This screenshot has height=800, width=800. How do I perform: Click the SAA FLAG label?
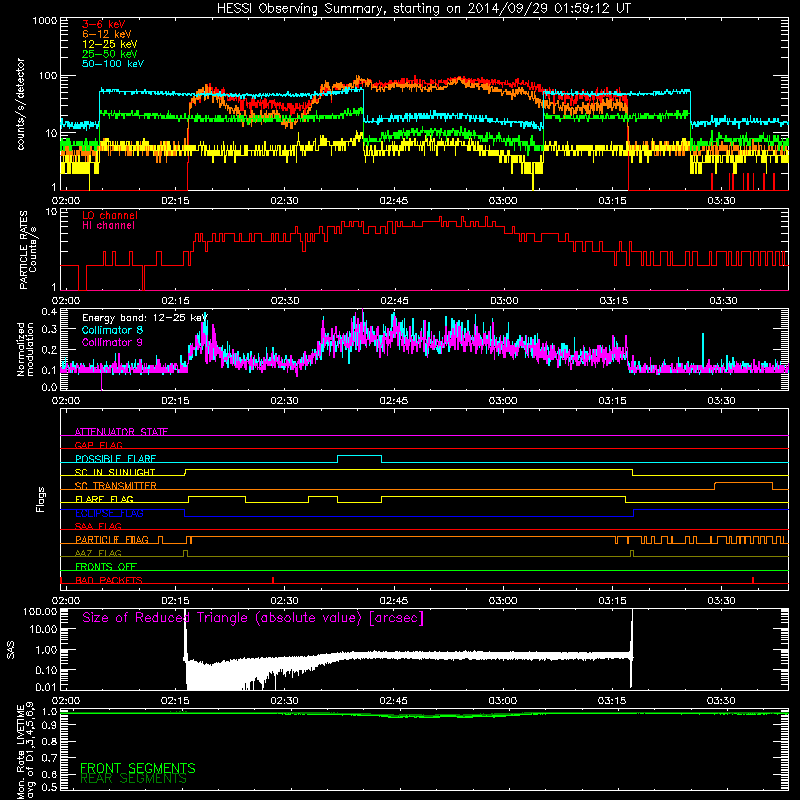pos(98,526)
